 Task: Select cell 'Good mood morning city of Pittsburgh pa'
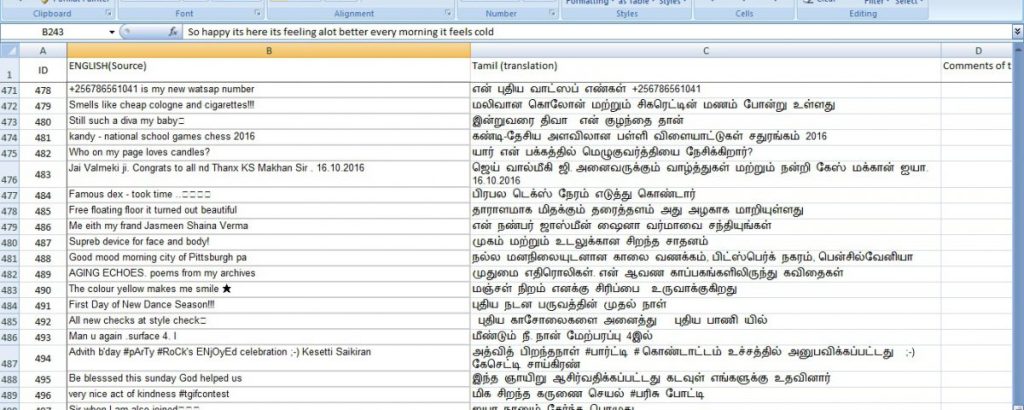click(268, 257)
